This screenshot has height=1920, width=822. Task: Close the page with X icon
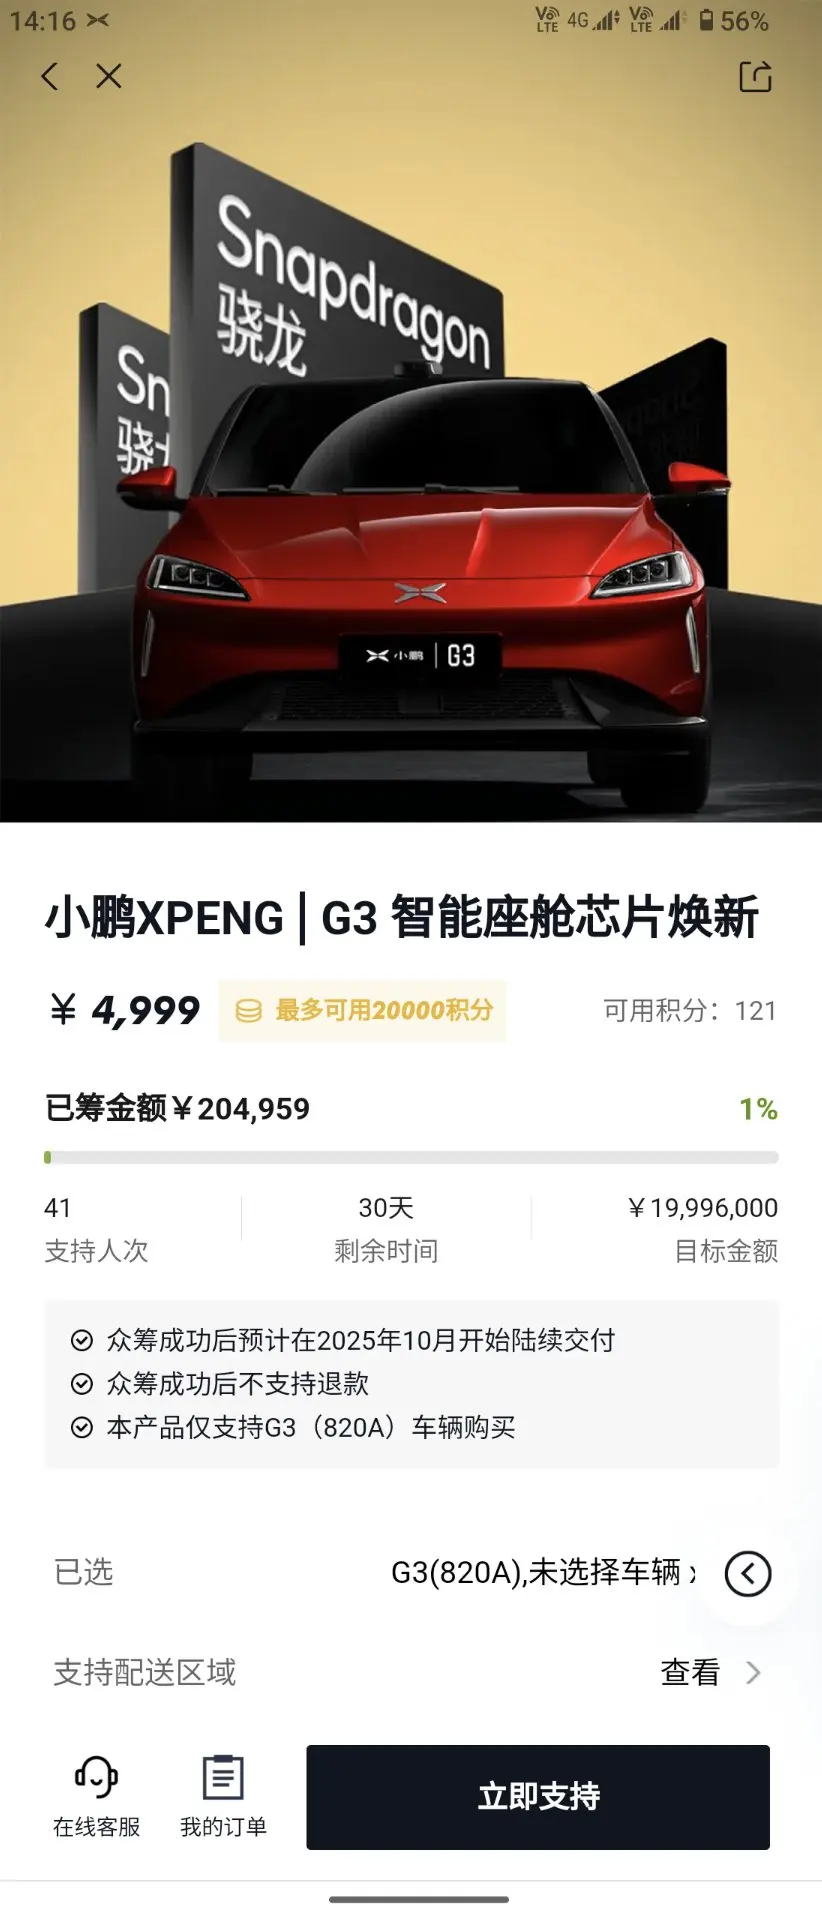(109, 76)
